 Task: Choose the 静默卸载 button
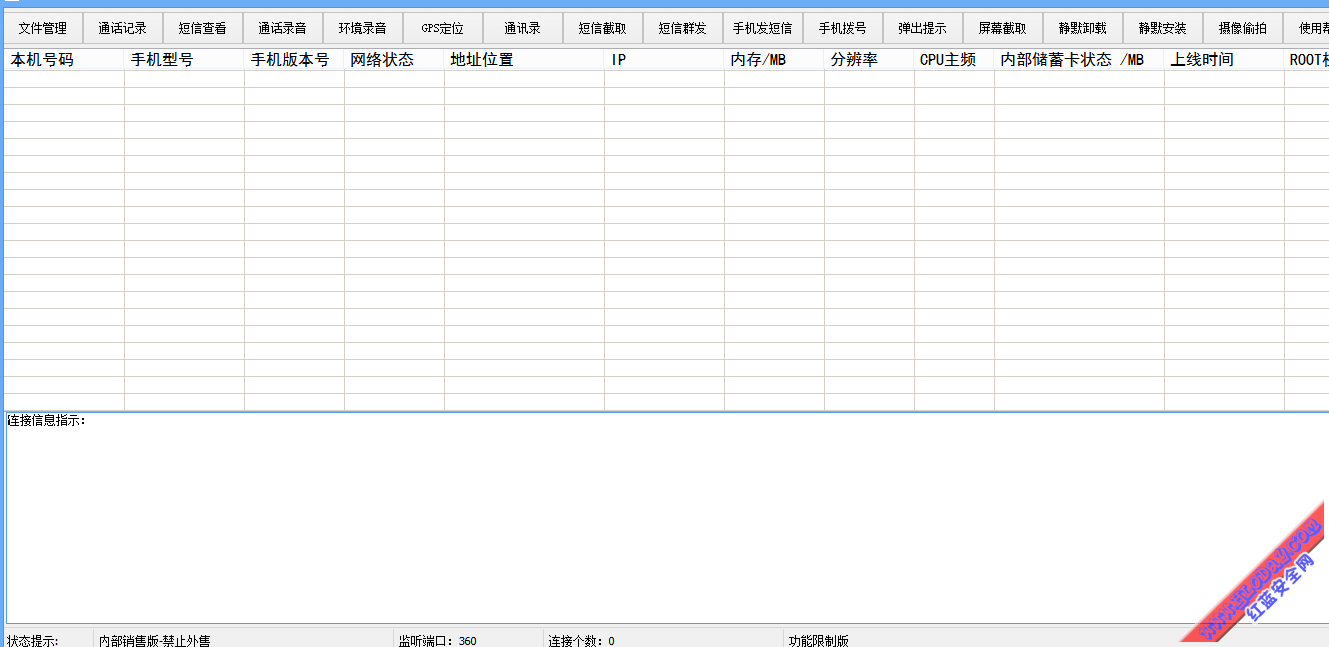pos(1083,28)
